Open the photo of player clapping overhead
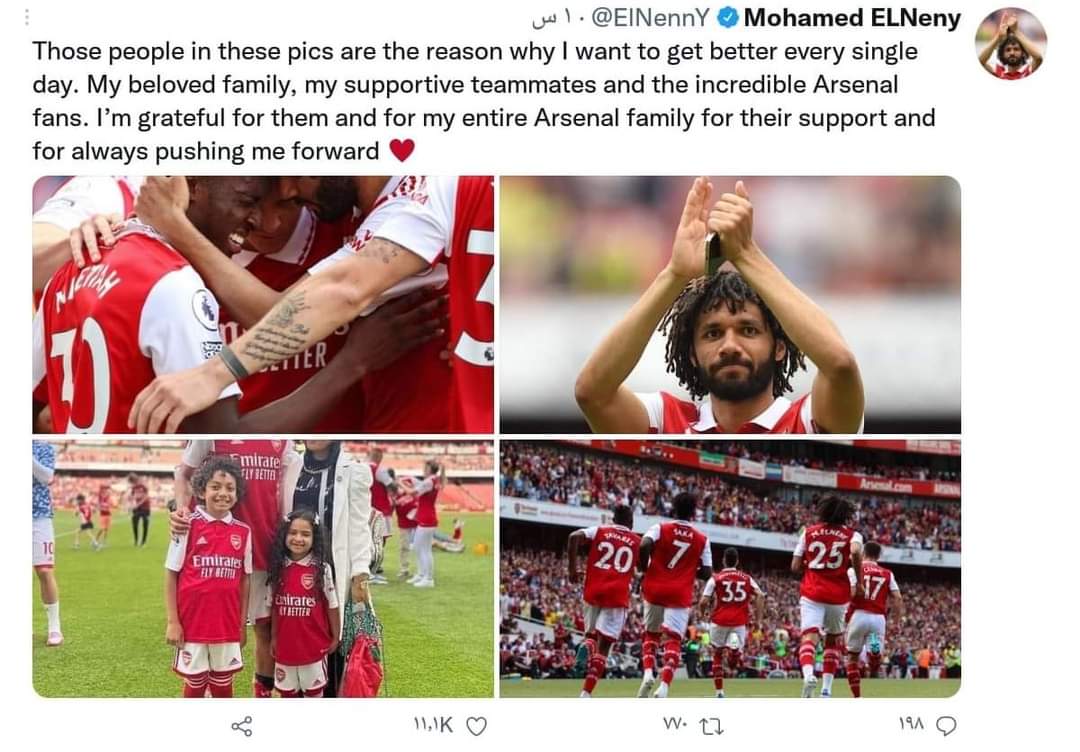 pyautogui.click(x=730, y=304)
